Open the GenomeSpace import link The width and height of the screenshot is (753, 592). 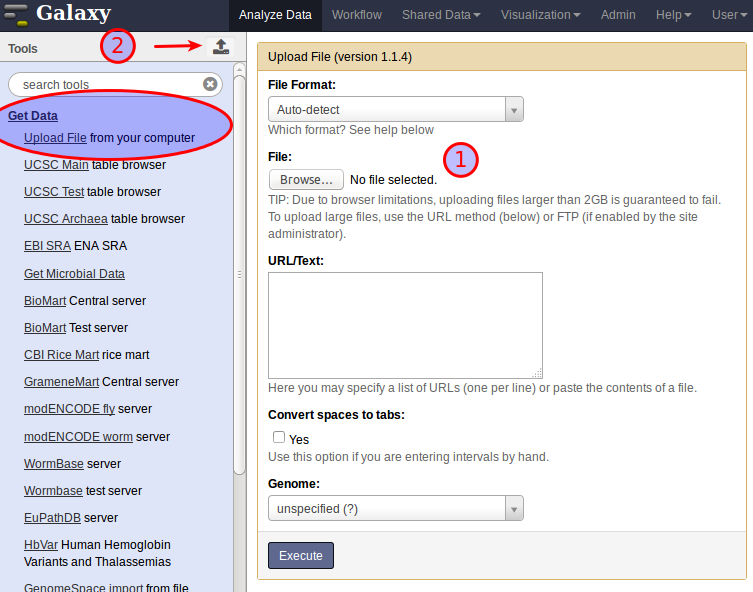click(x=84, y=587)
